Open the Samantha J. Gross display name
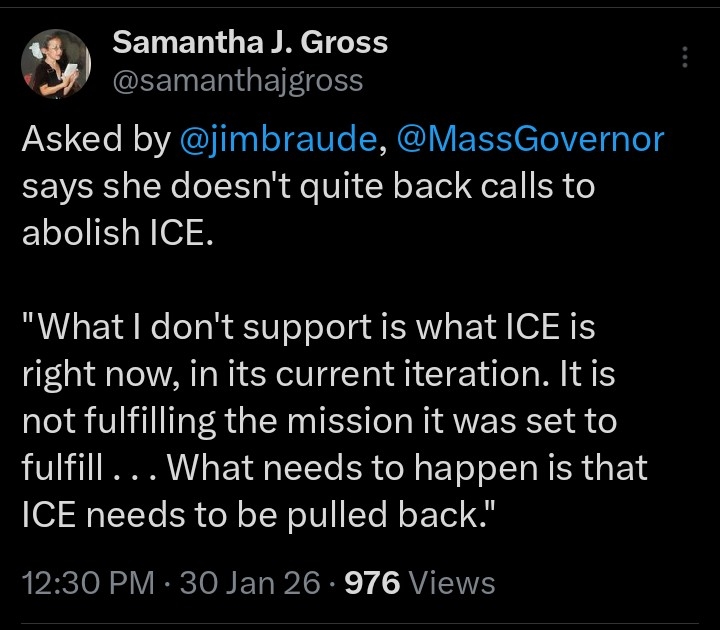This screenshot has width=720, height=630. [x=250, y=43]
